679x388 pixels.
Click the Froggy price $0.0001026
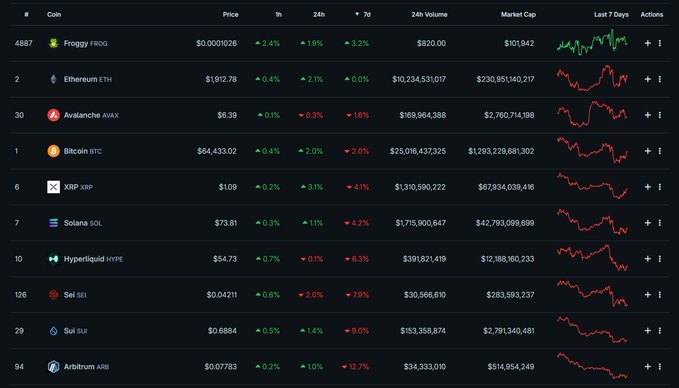[x=217, y=43]
